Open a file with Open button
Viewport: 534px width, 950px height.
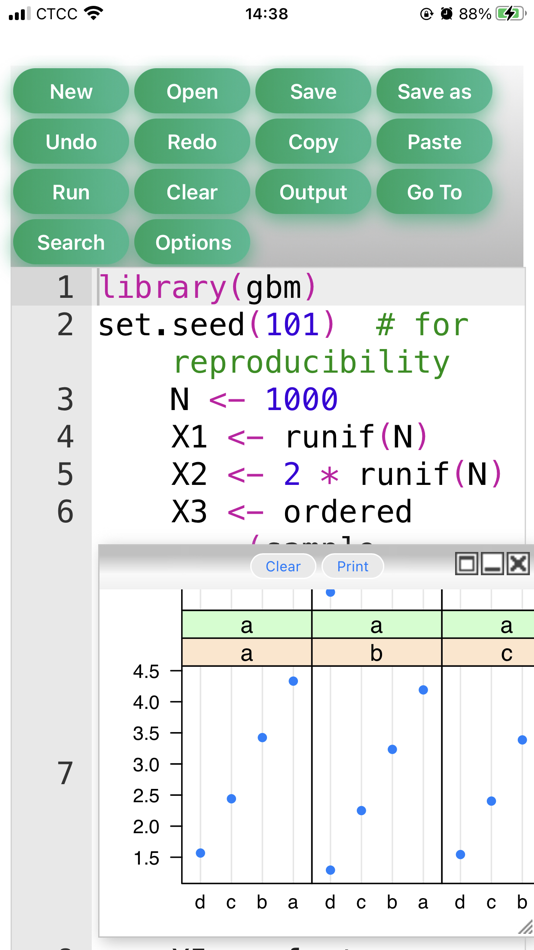point(192,91)
